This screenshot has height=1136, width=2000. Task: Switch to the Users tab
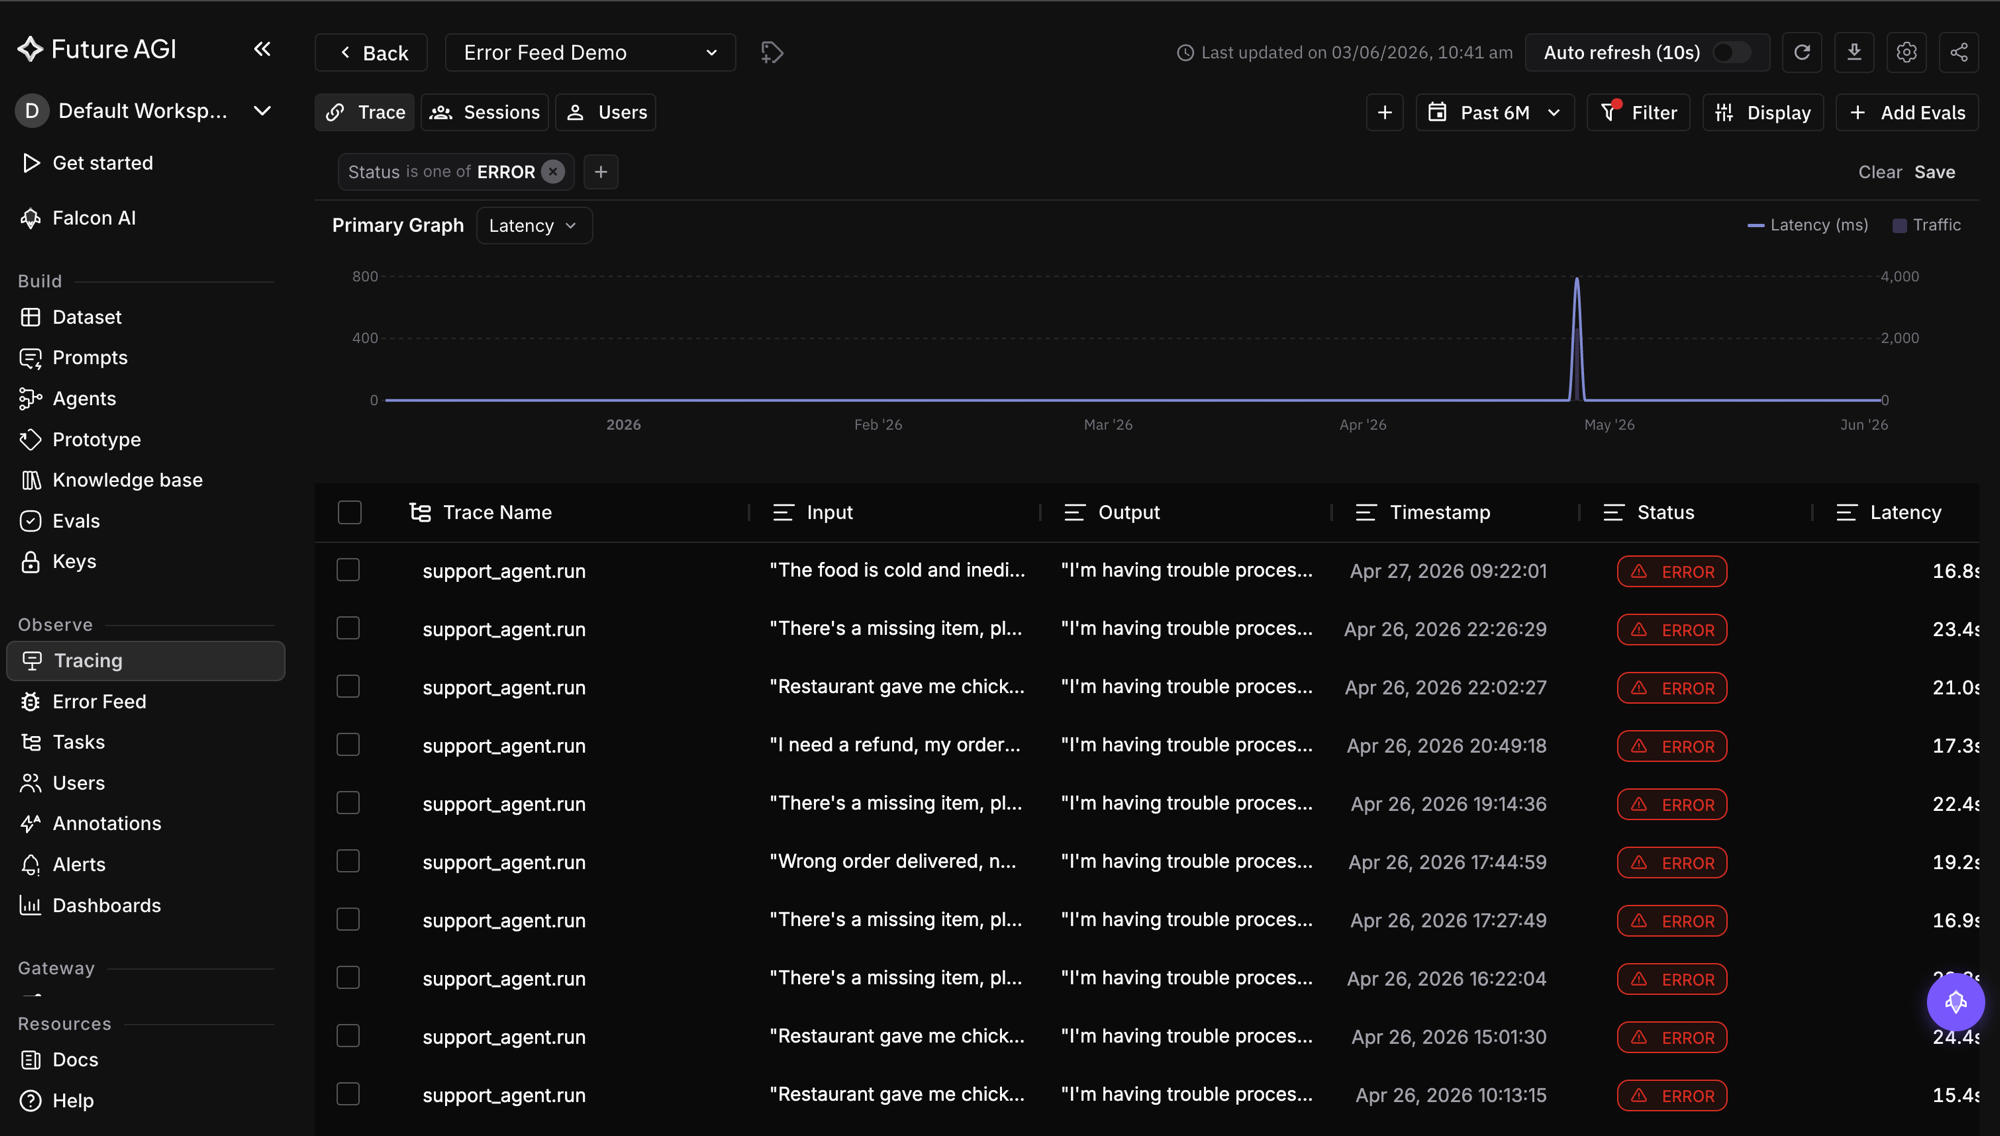606,113
